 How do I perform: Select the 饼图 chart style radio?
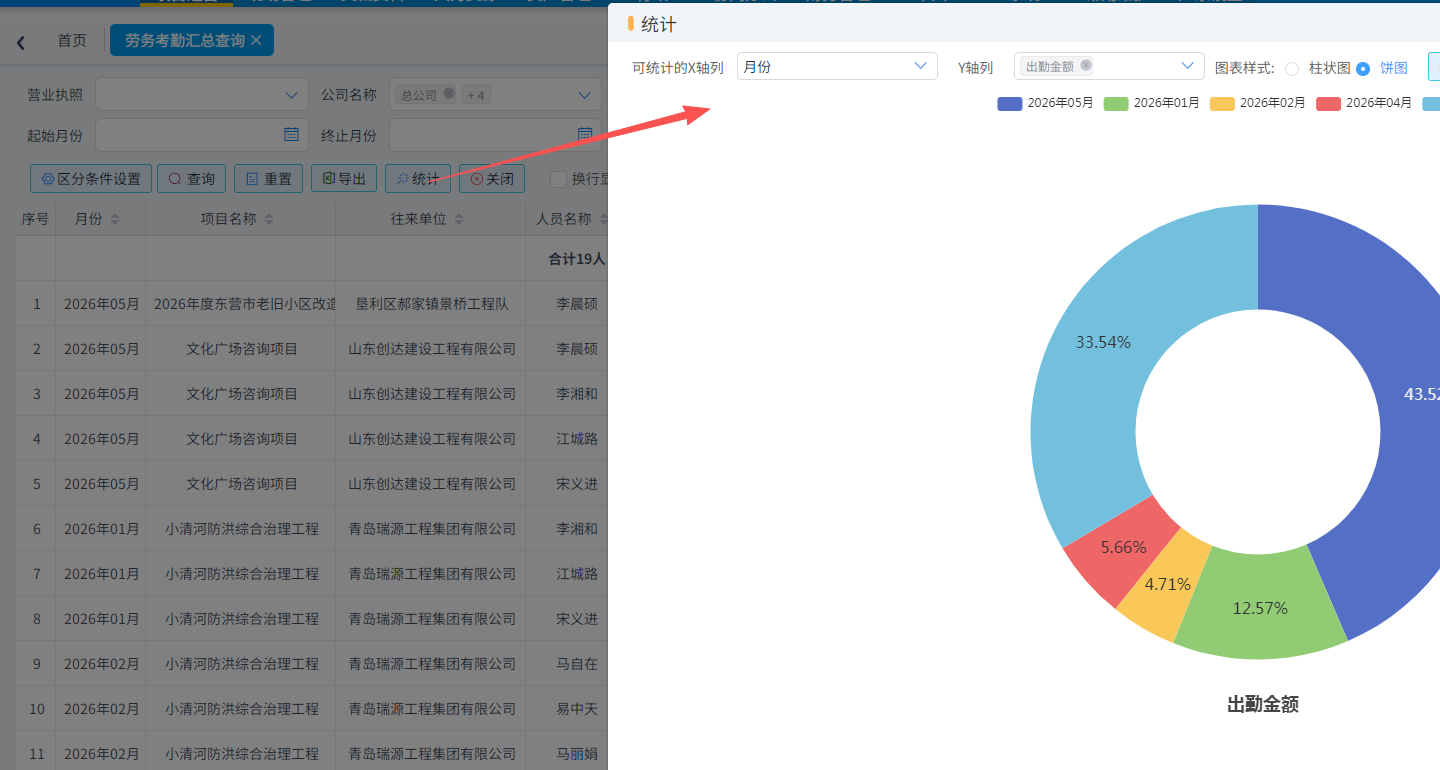(1363, 68)
